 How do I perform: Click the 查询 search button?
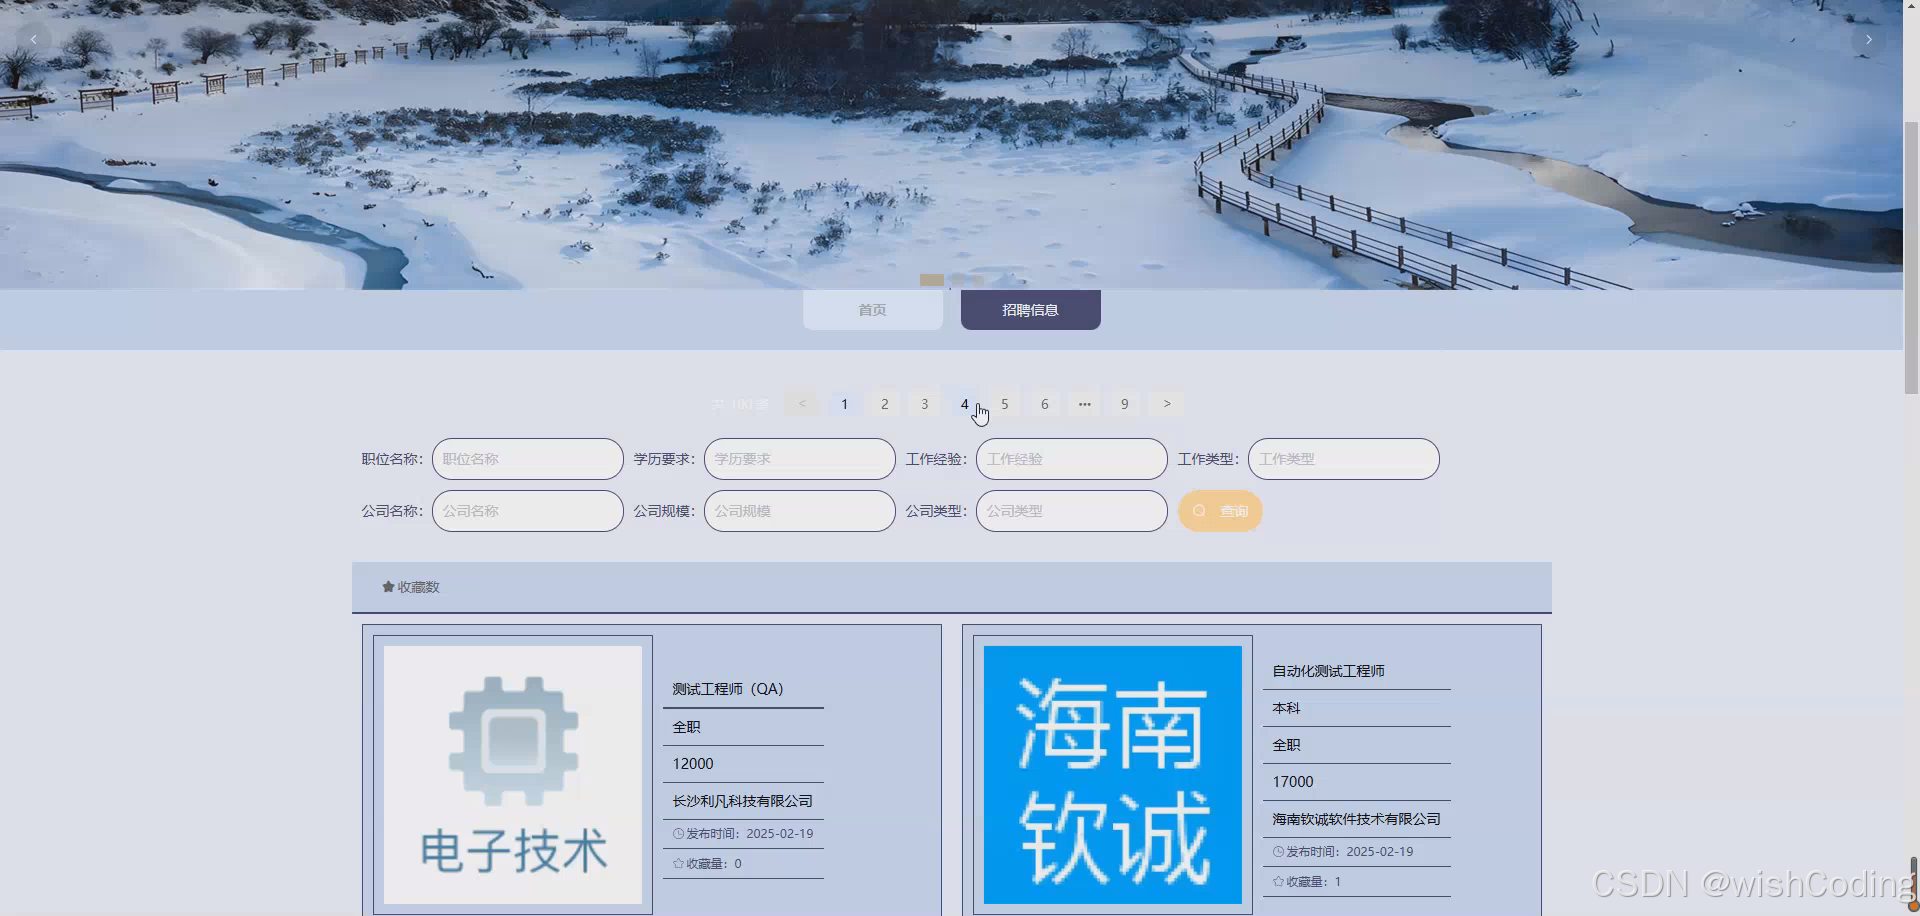click(x=1219, y=510)
